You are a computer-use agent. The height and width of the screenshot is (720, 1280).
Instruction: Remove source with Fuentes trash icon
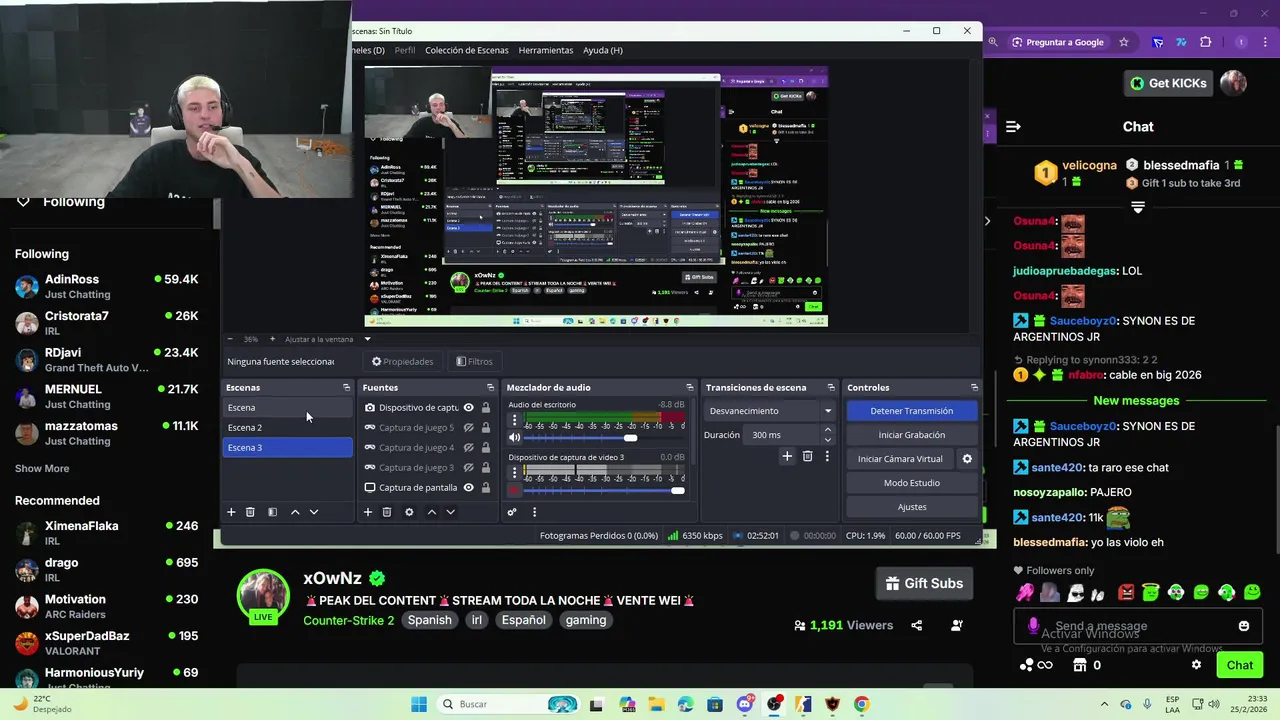387,512
